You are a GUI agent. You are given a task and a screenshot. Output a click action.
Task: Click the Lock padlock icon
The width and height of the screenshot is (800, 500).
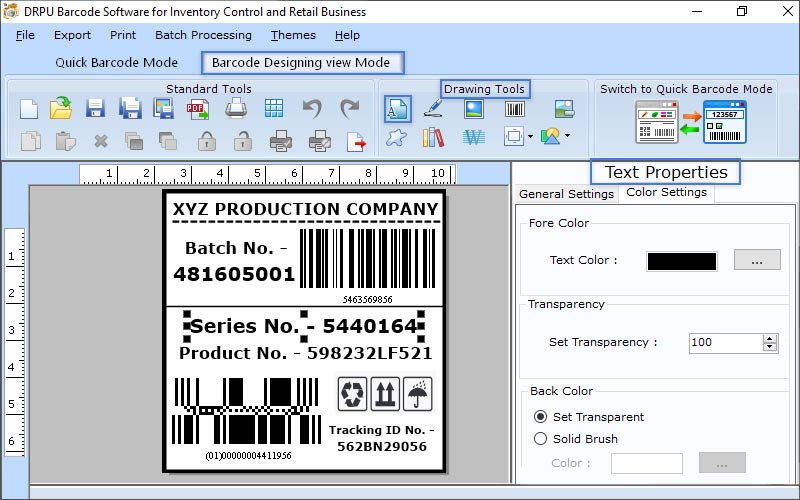point(207,141)
